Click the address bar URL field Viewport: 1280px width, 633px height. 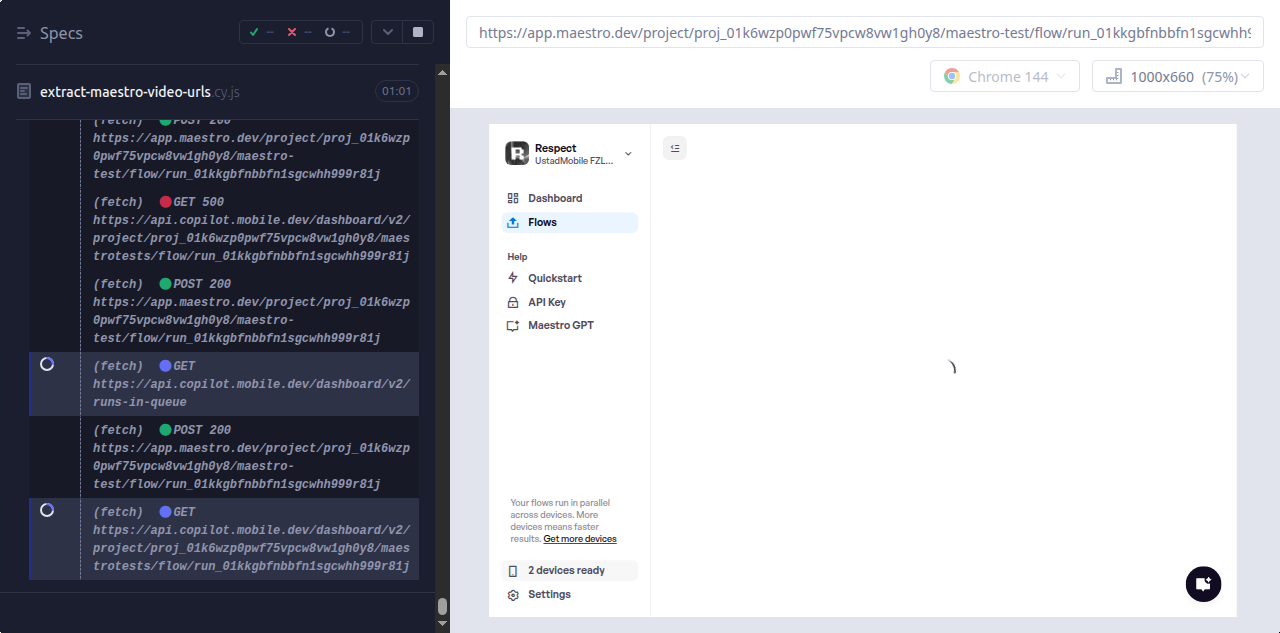tap(864, 33)
